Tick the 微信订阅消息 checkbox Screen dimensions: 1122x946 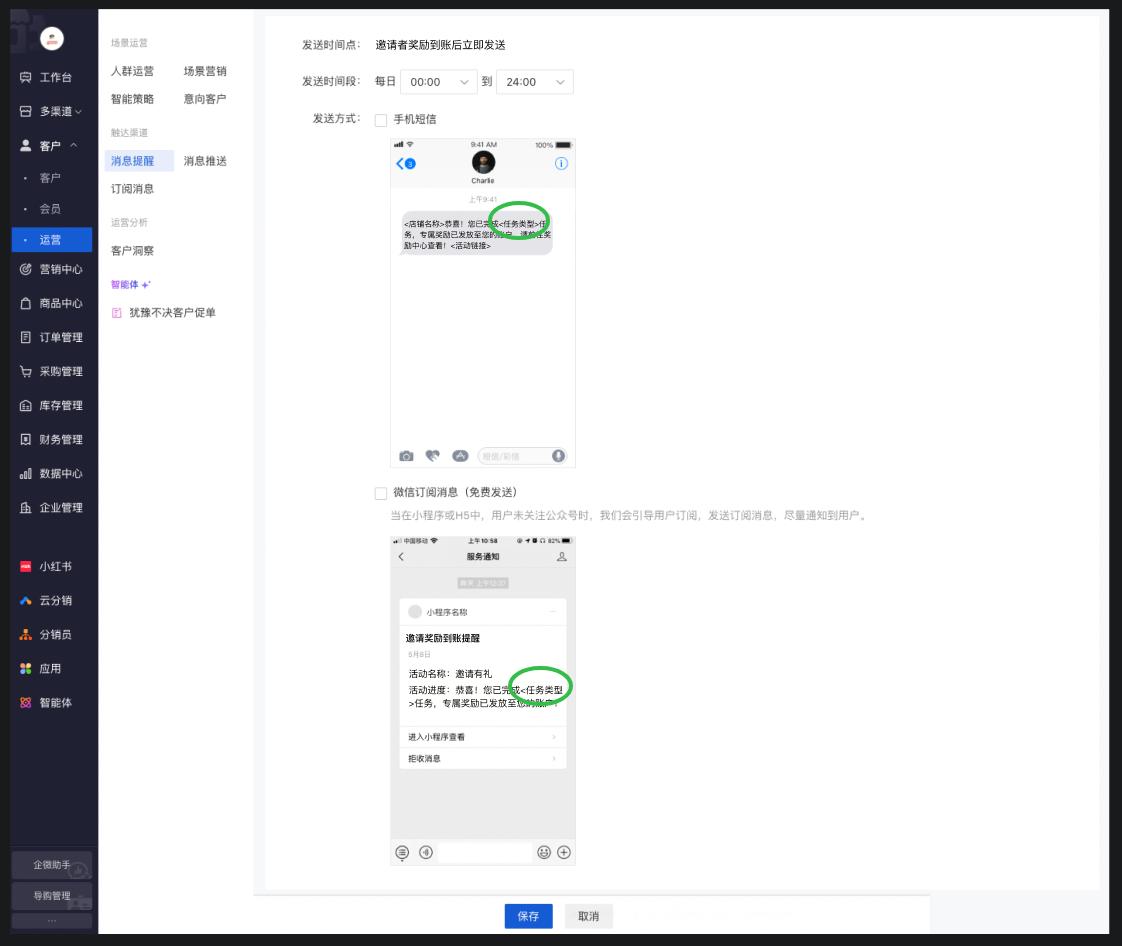point(381,493)
